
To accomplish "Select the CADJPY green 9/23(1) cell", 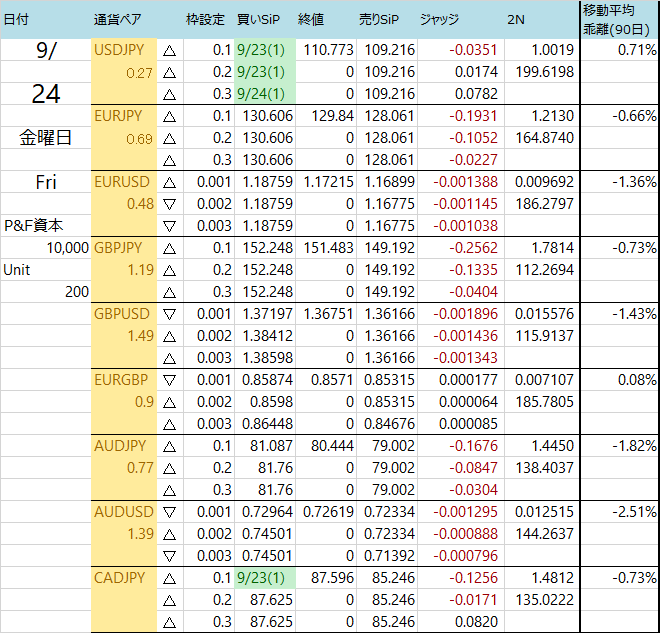I will [x=265, y=577].
